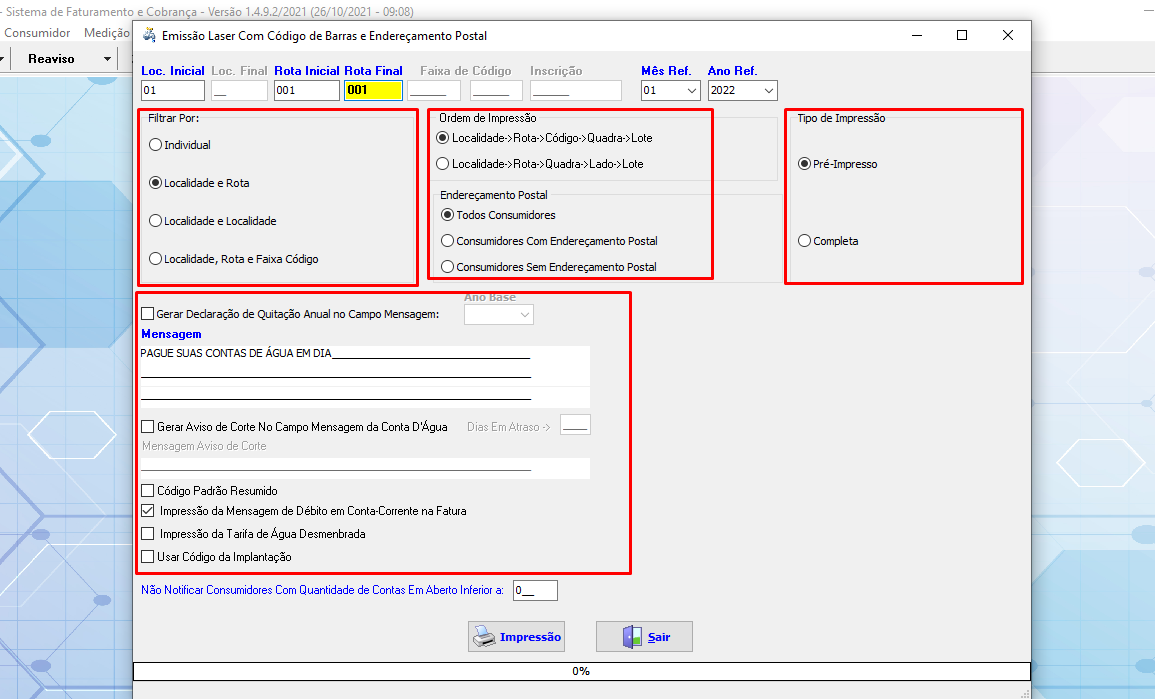
Task: Toggle Código Padrão Resumido checkbox
Action: (x=148, y=491)
